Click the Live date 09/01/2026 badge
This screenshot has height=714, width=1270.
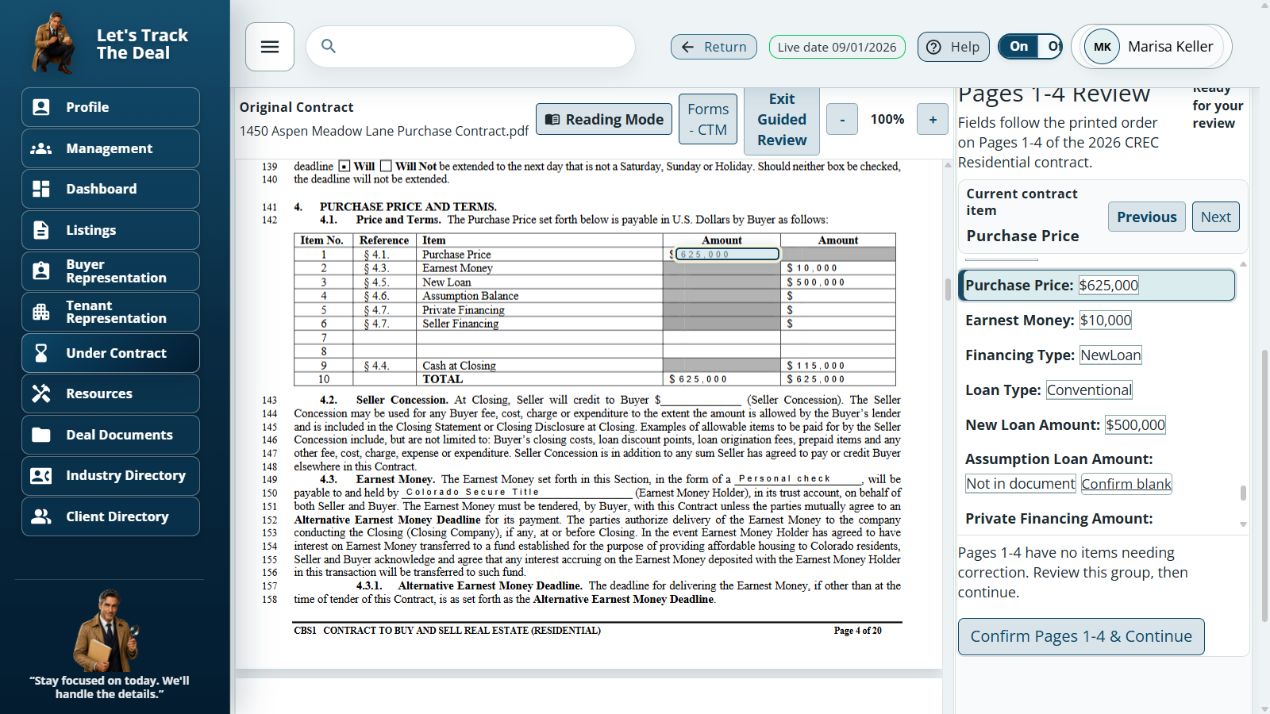(837, 47)
